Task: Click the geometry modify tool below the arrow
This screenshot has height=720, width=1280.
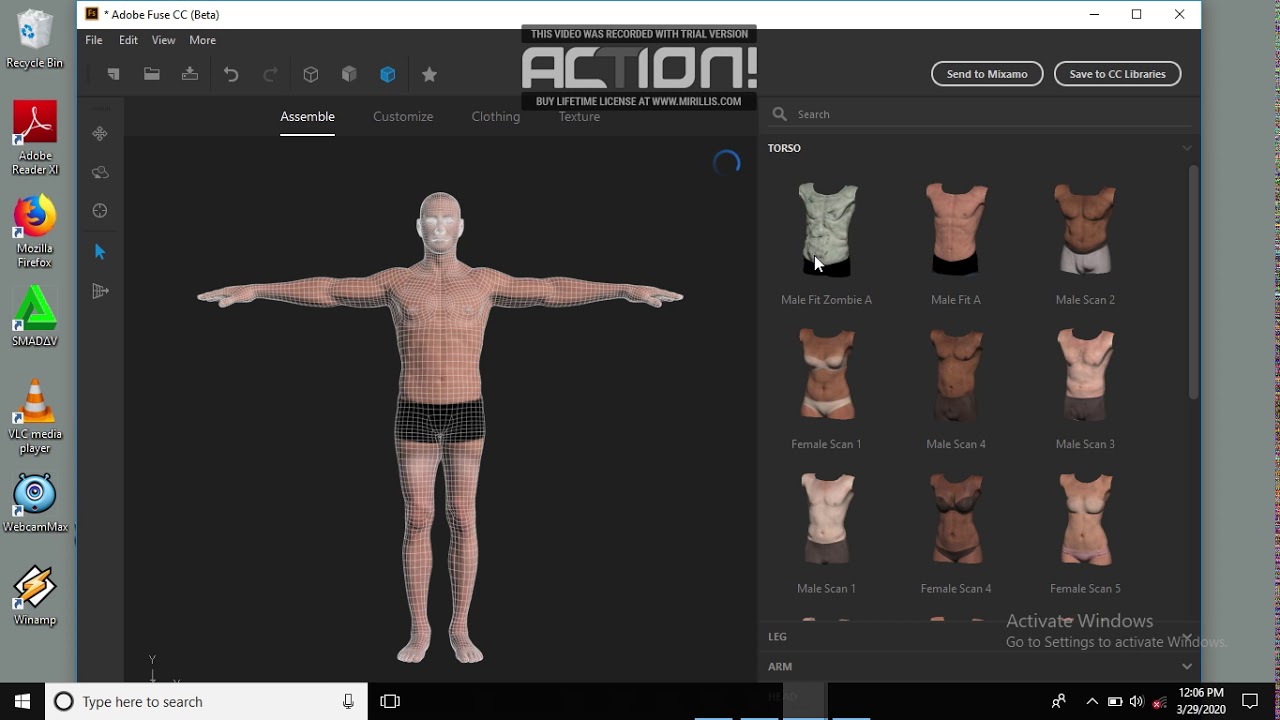Action: [x=100, y=291]
